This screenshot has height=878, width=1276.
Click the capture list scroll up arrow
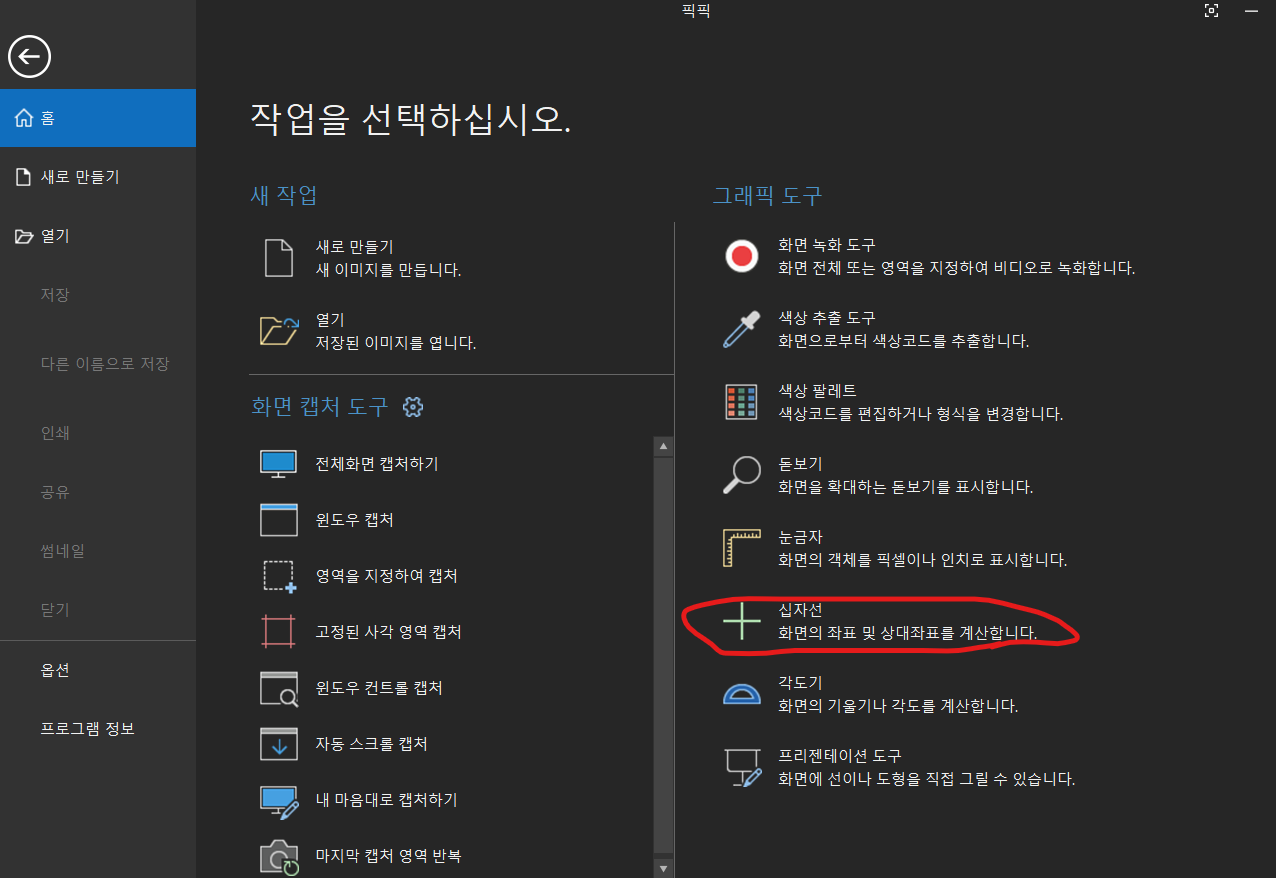(x=663, y=447)
